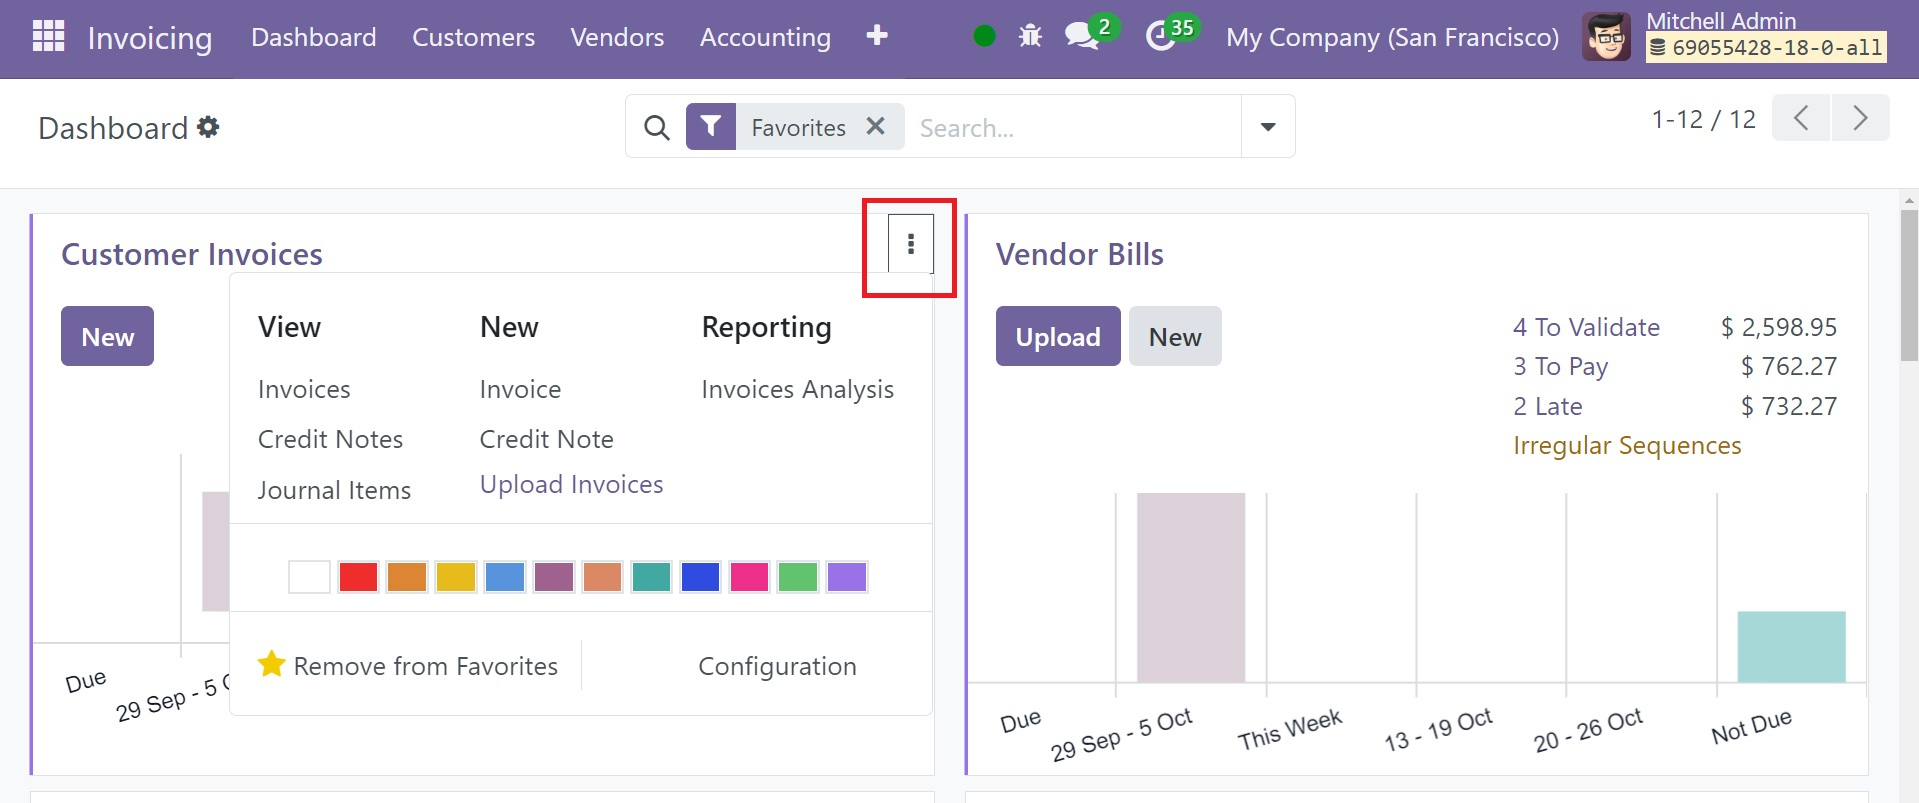Screen dimensions: 1919x803
Task: Expand the search options dropdown arrow
Action: point(1268,127)
